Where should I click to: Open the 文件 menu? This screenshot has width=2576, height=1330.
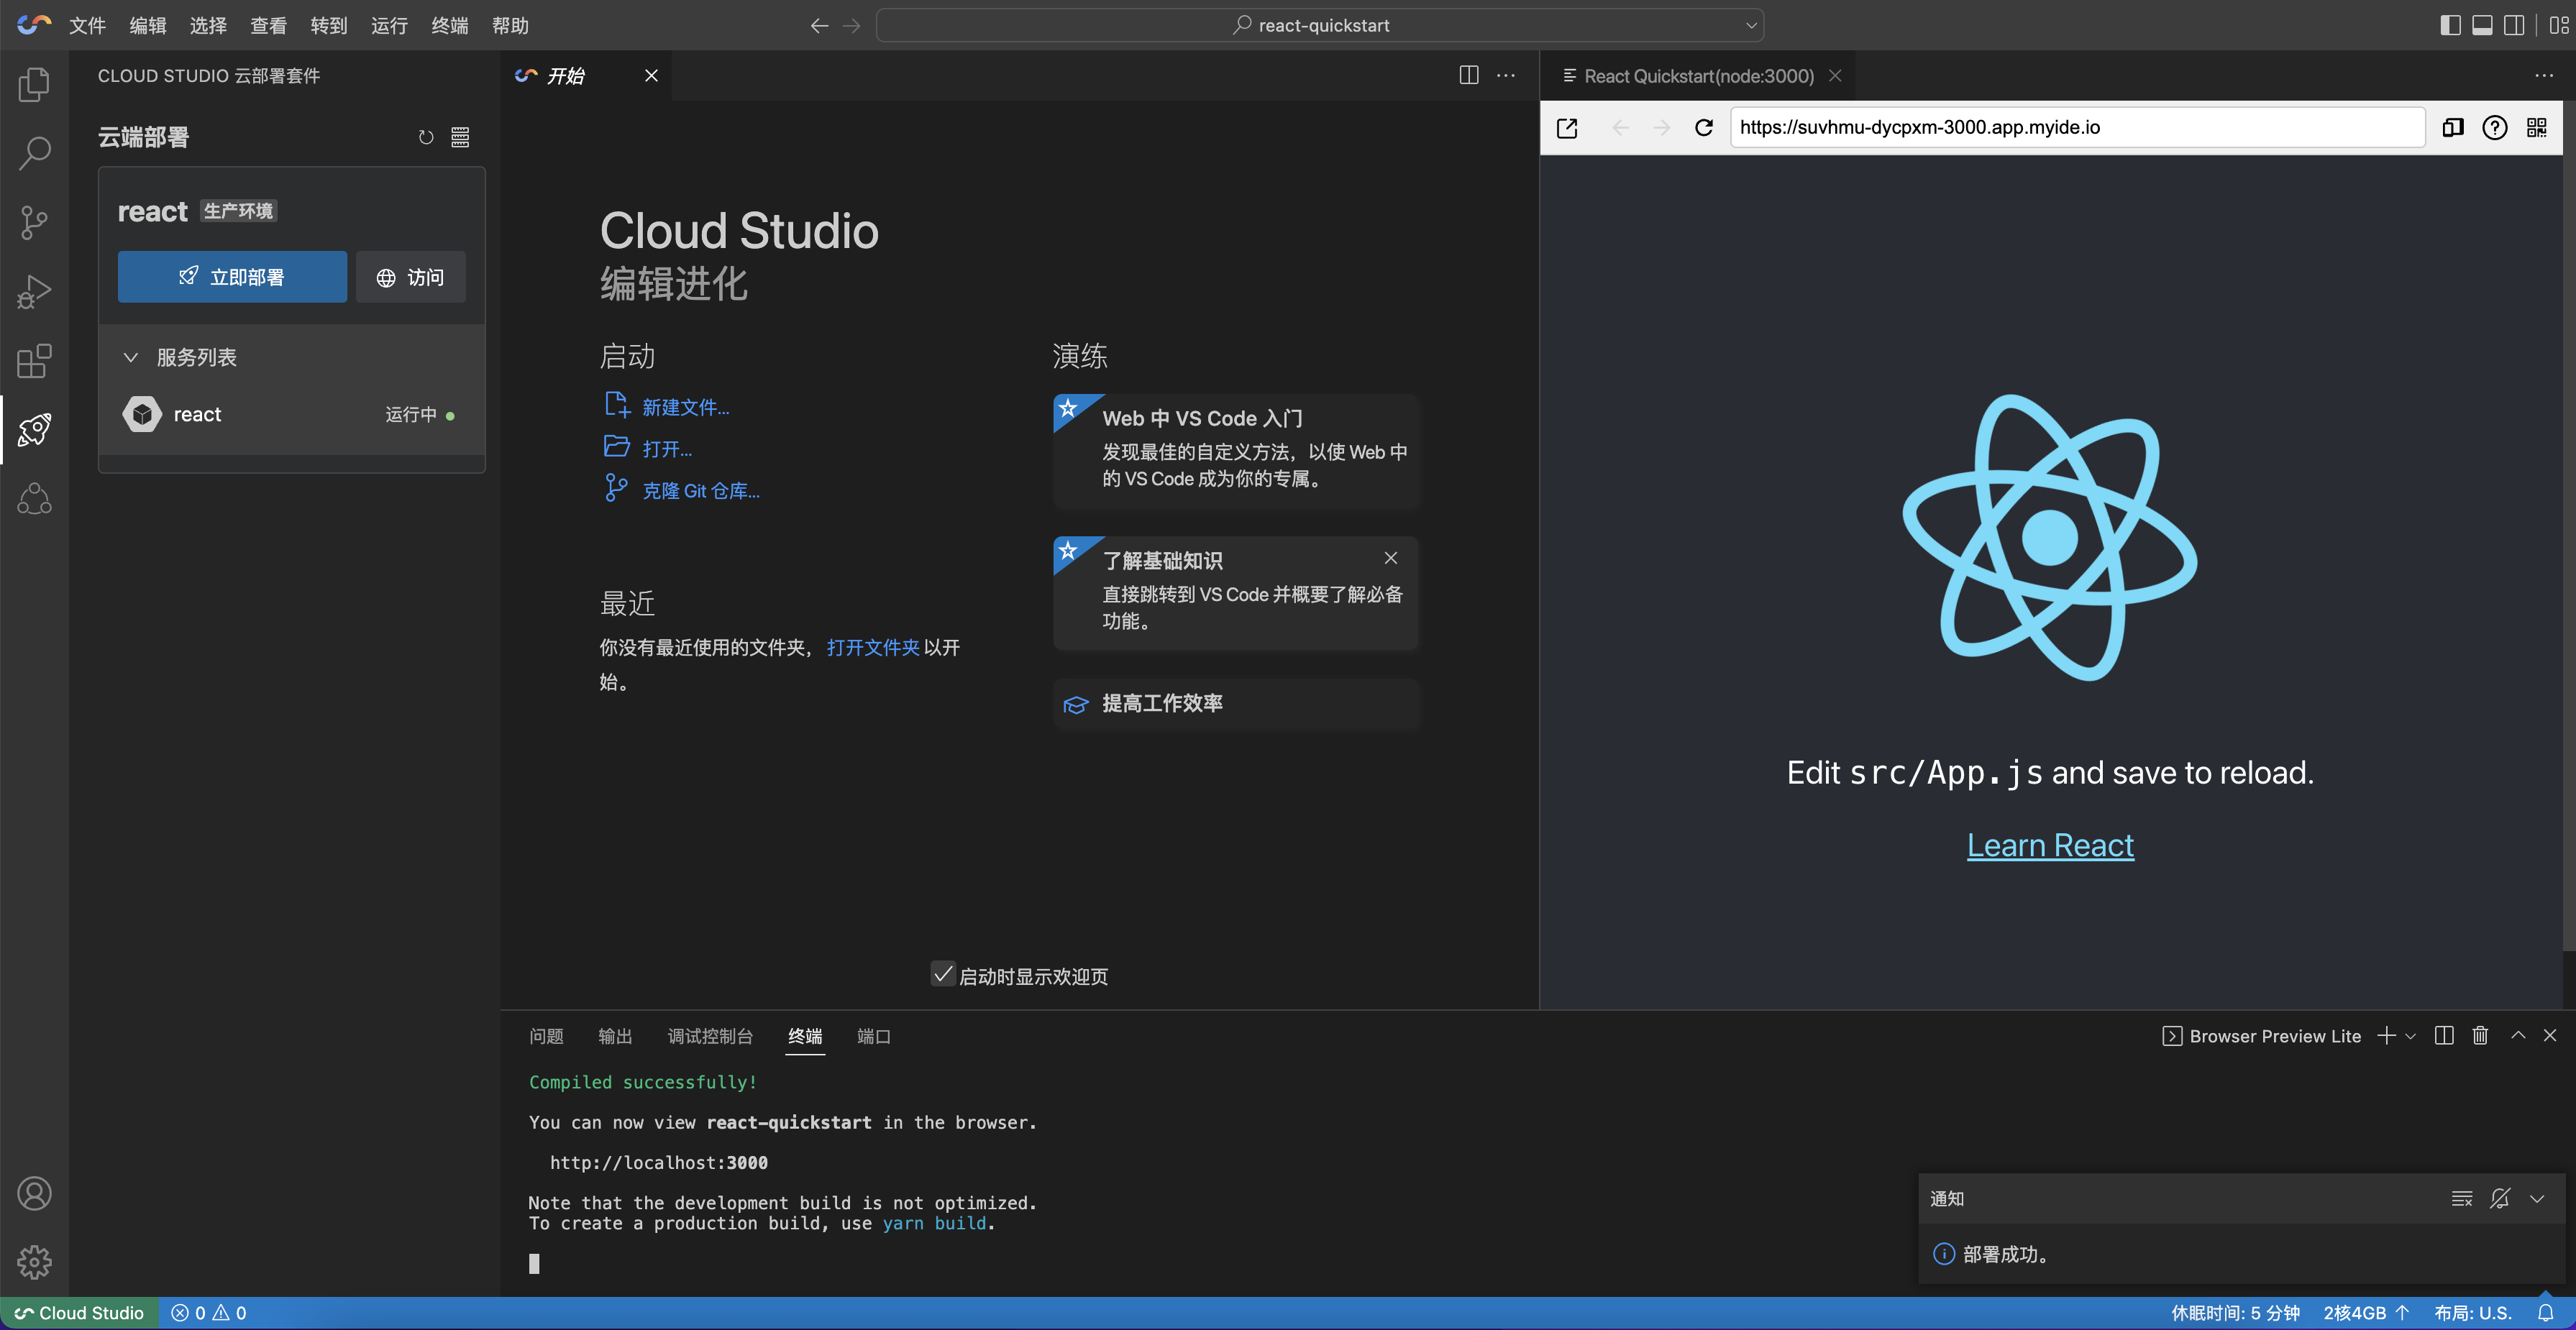pos(87,25)
